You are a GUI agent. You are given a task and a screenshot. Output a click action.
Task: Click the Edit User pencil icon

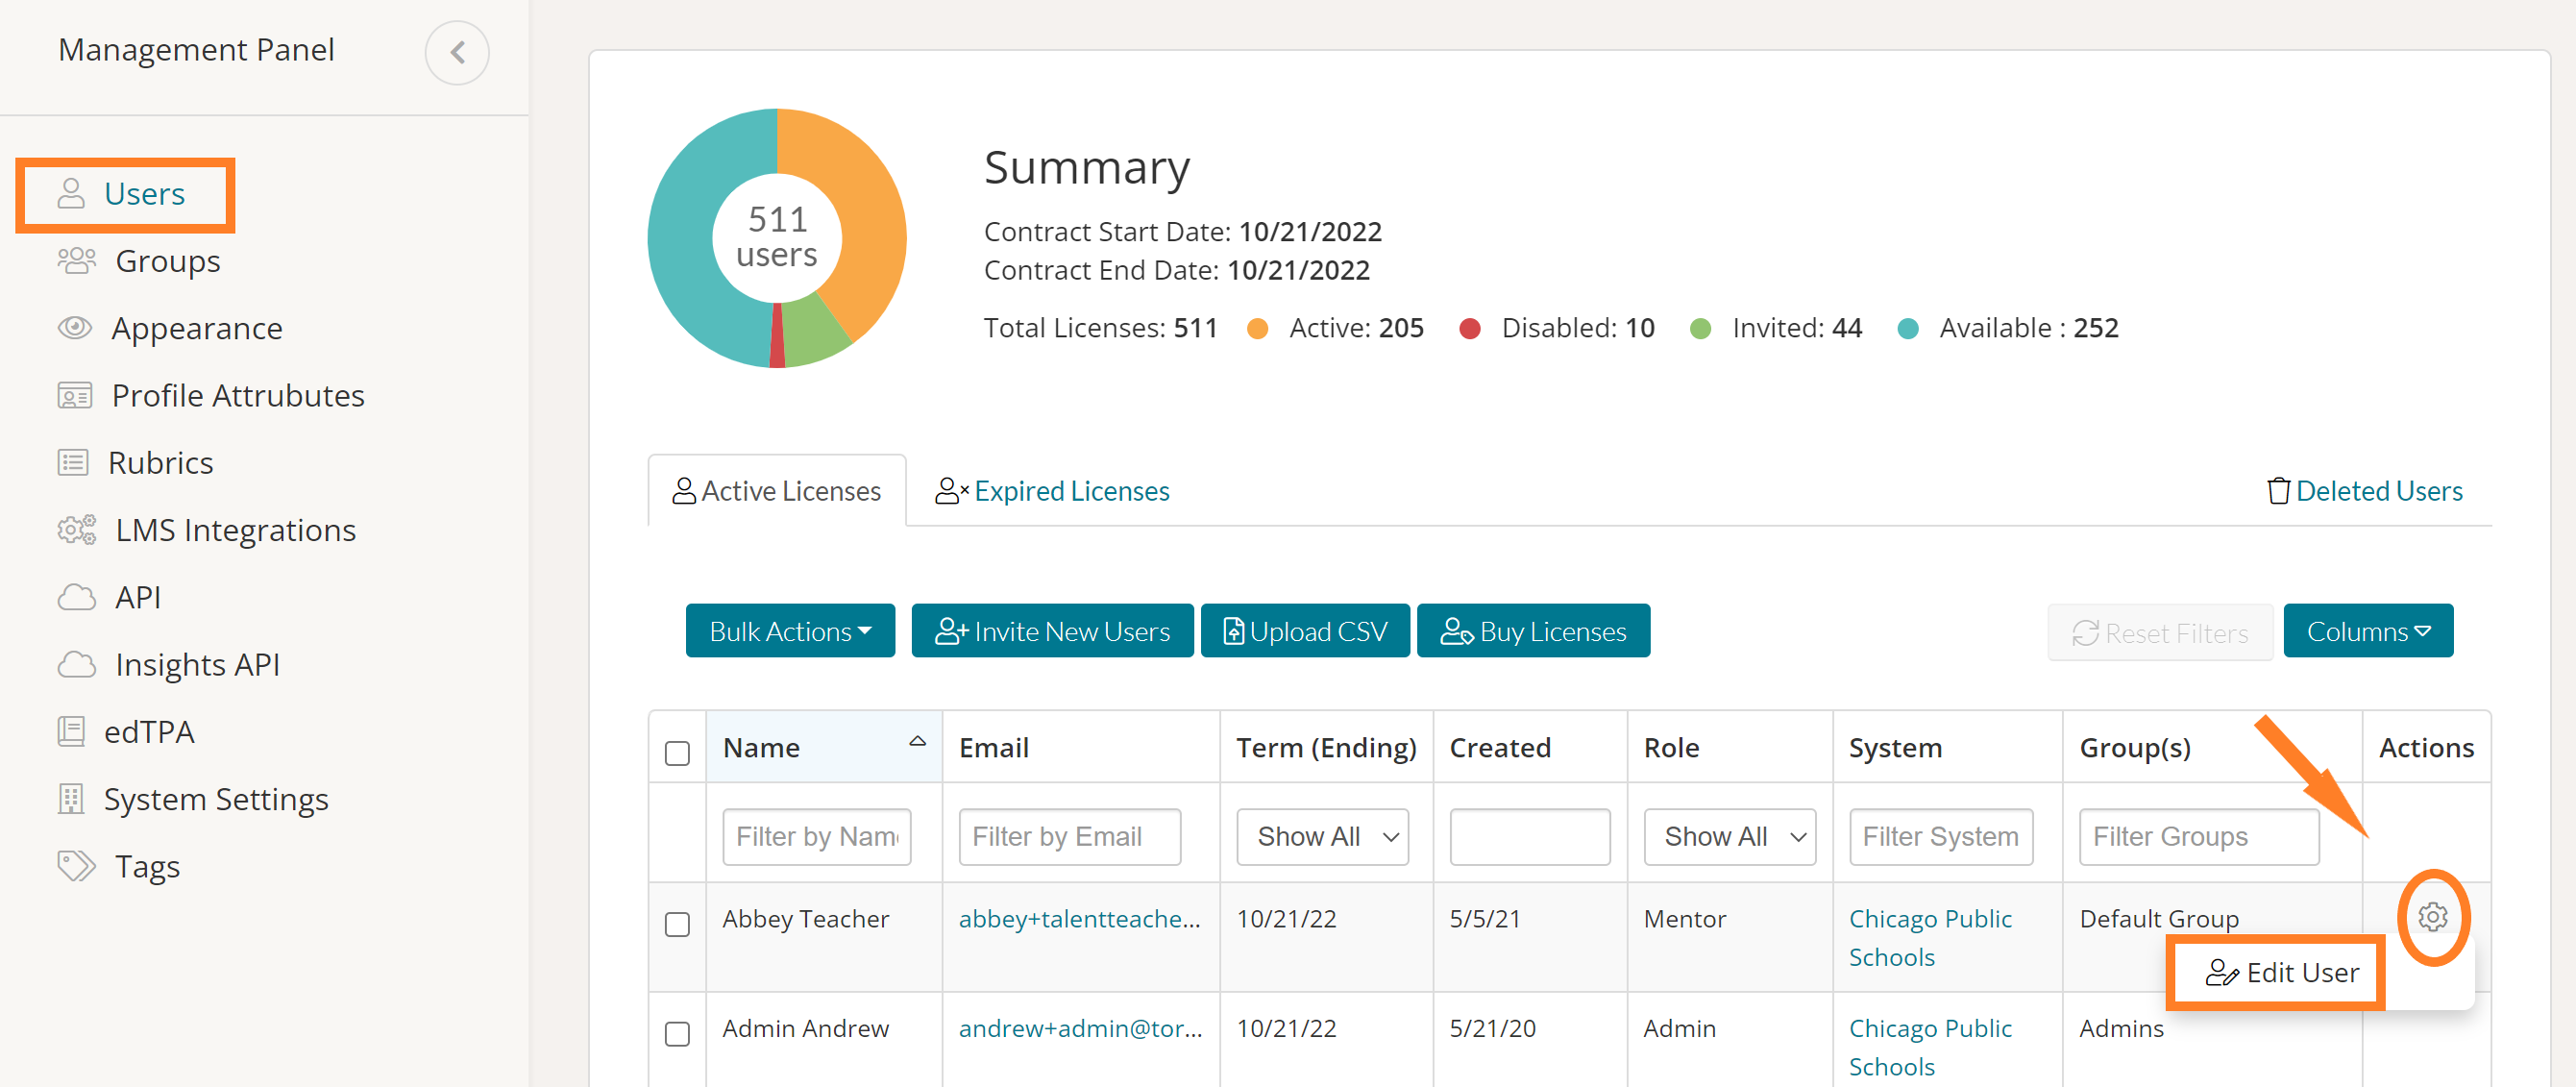(2222, 973)
